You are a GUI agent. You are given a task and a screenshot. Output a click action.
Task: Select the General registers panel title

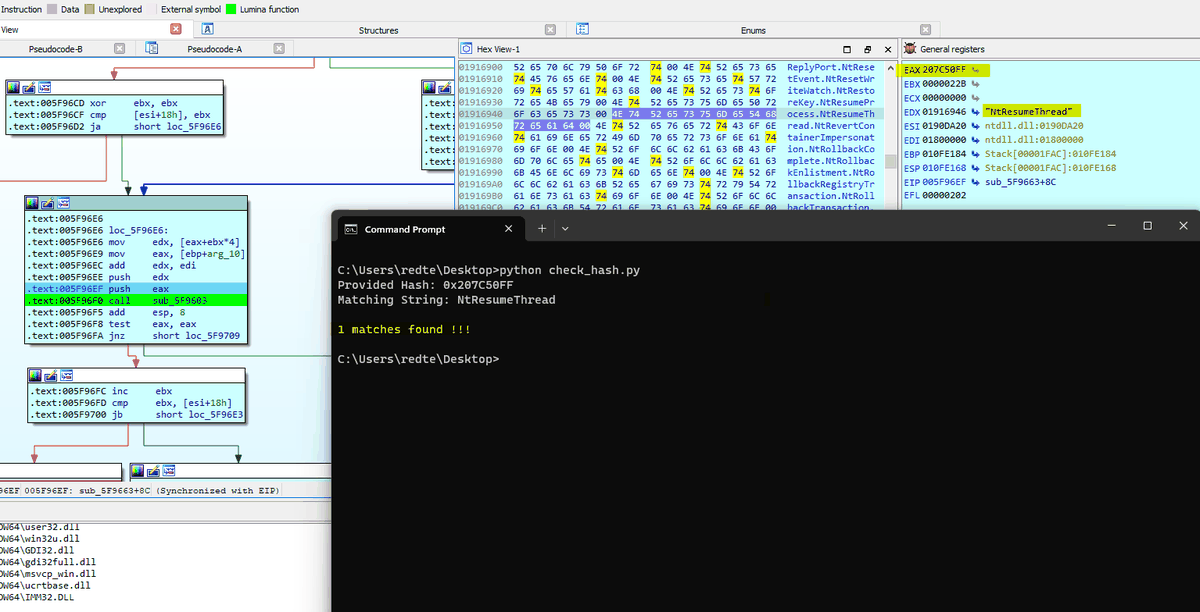pyautogui.click(x=952, y=49)
